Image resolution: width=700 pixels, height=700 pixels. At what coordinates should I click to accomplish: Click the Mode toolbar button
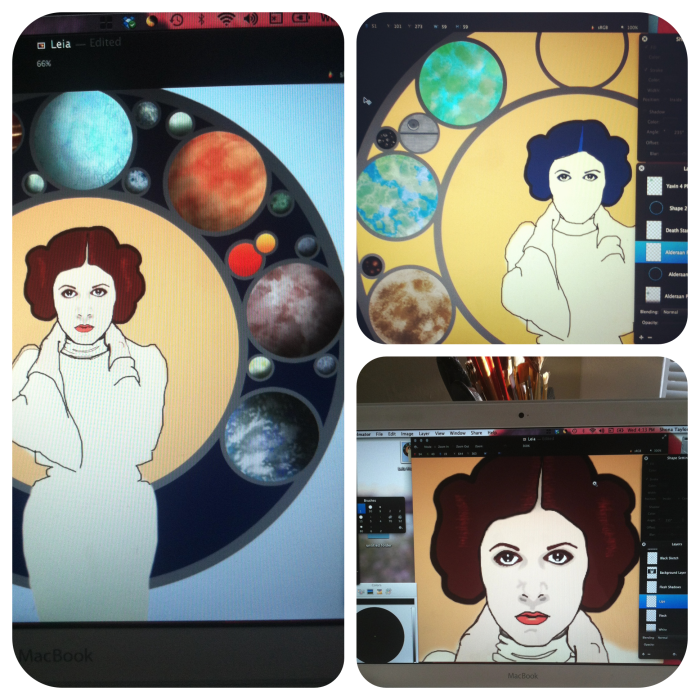pyautogui.click(x=427, y=447)
